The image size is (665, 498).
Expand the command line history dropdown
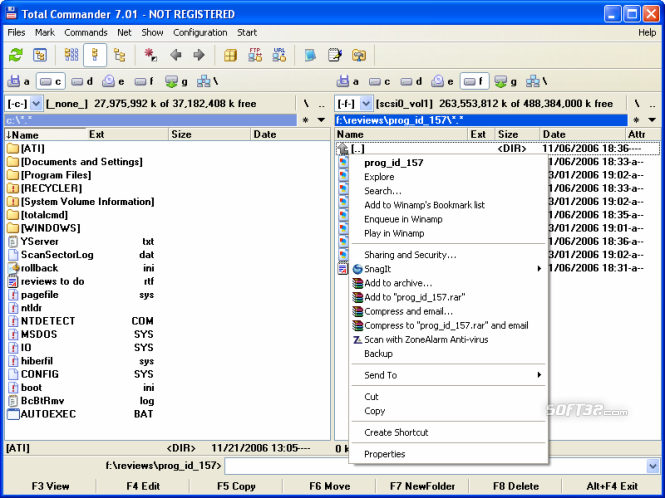[x=653, y=466]
